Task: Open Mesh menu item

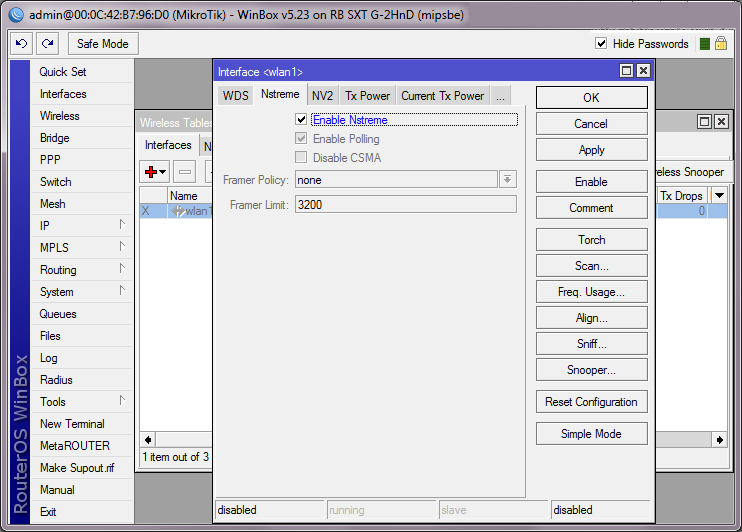Action: pos(81,204)
